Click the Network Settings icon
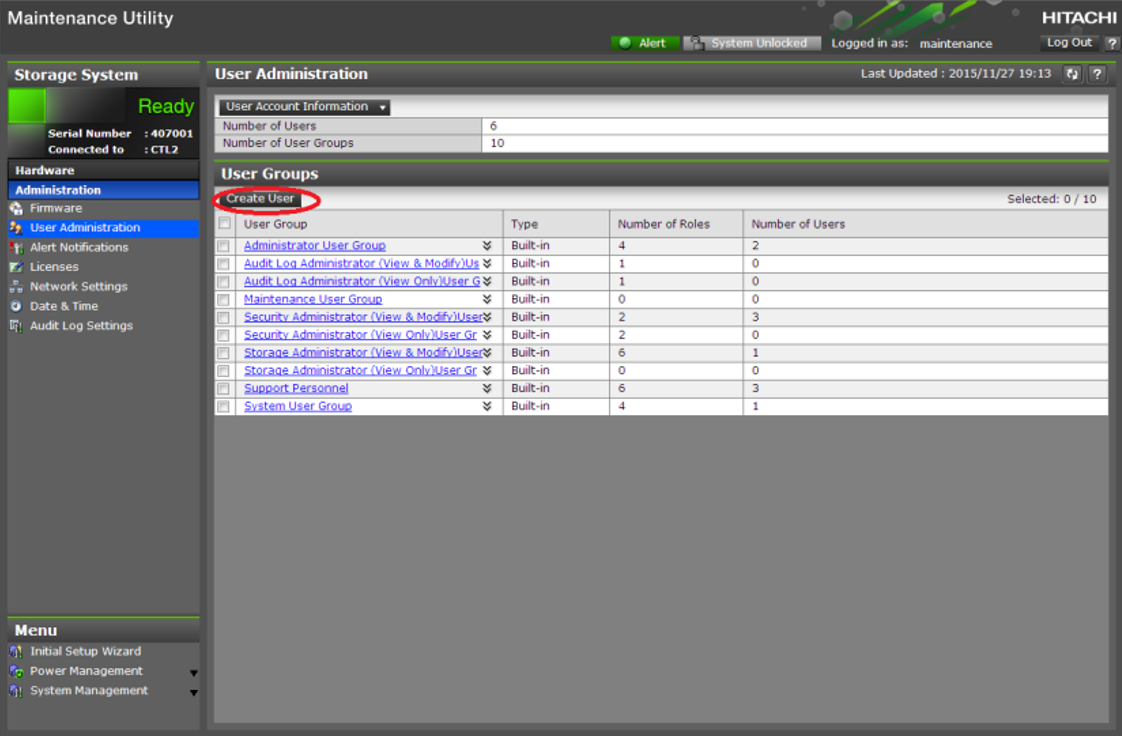The image size is (1122, 737). pyautogui.click(x=16, y=287)
